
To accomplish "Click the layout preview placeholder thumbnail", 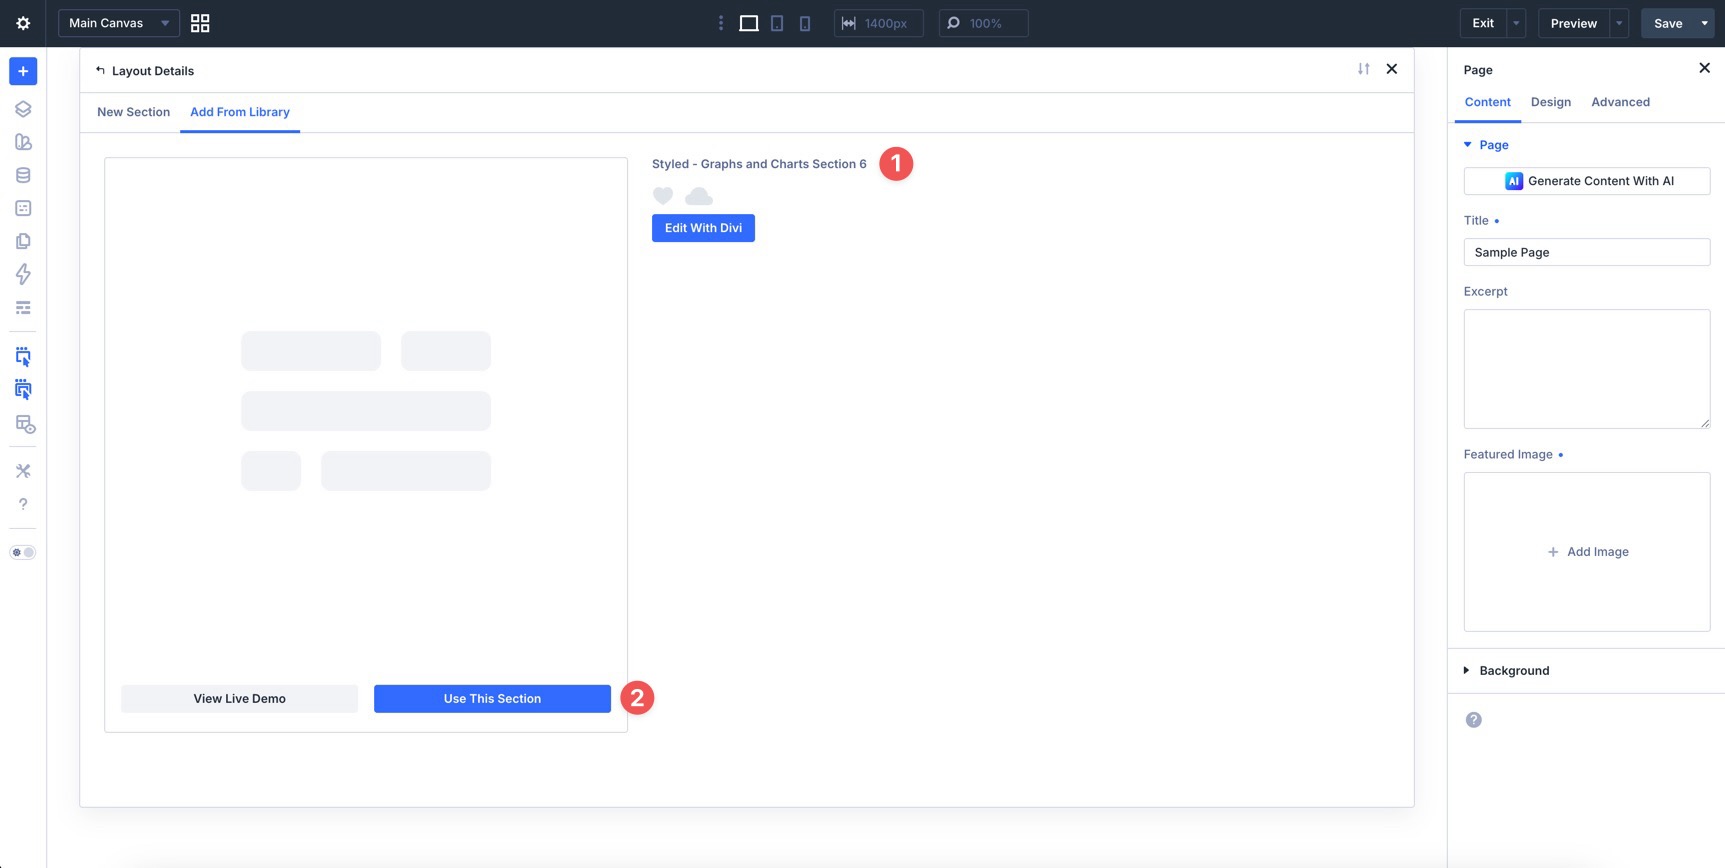I will [366, 411].
